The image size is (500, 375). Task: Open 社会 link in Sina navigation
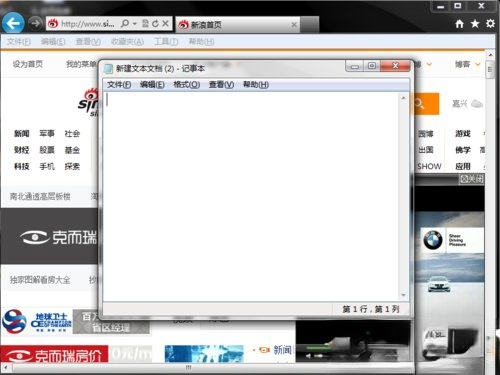point(72,134)
